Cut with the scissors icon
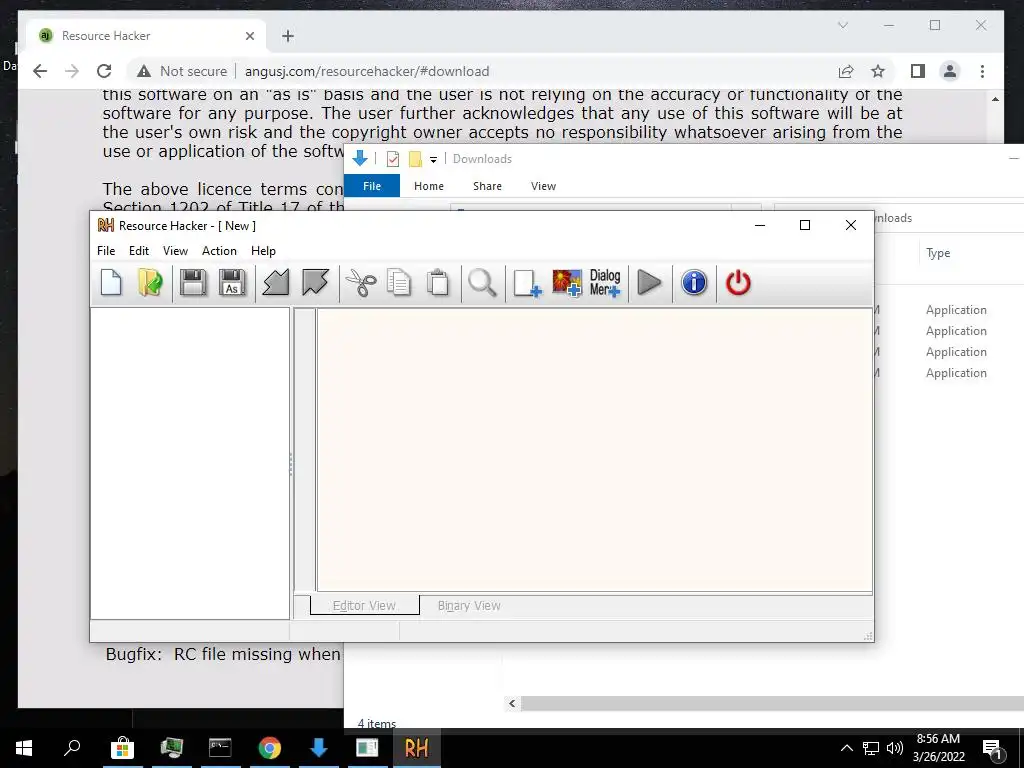1024x768 pixels. (x=360, y=283)
